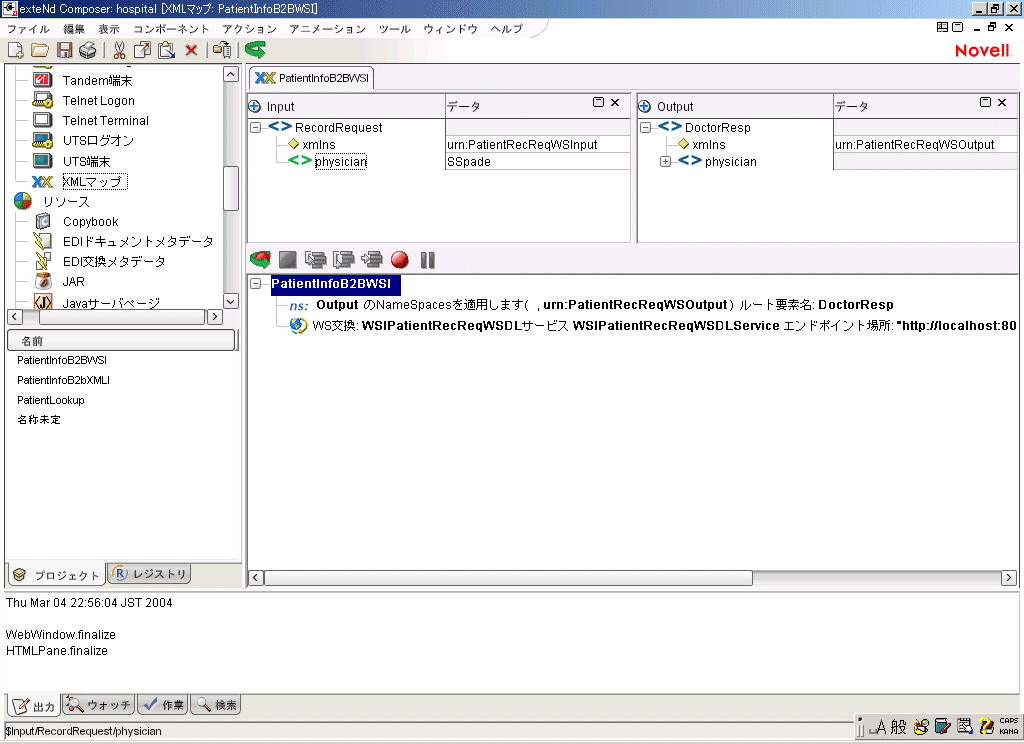Open ヘルプ menu
Image resolution: width=1024 pixels, height=744 pixels.
(507, 29)
